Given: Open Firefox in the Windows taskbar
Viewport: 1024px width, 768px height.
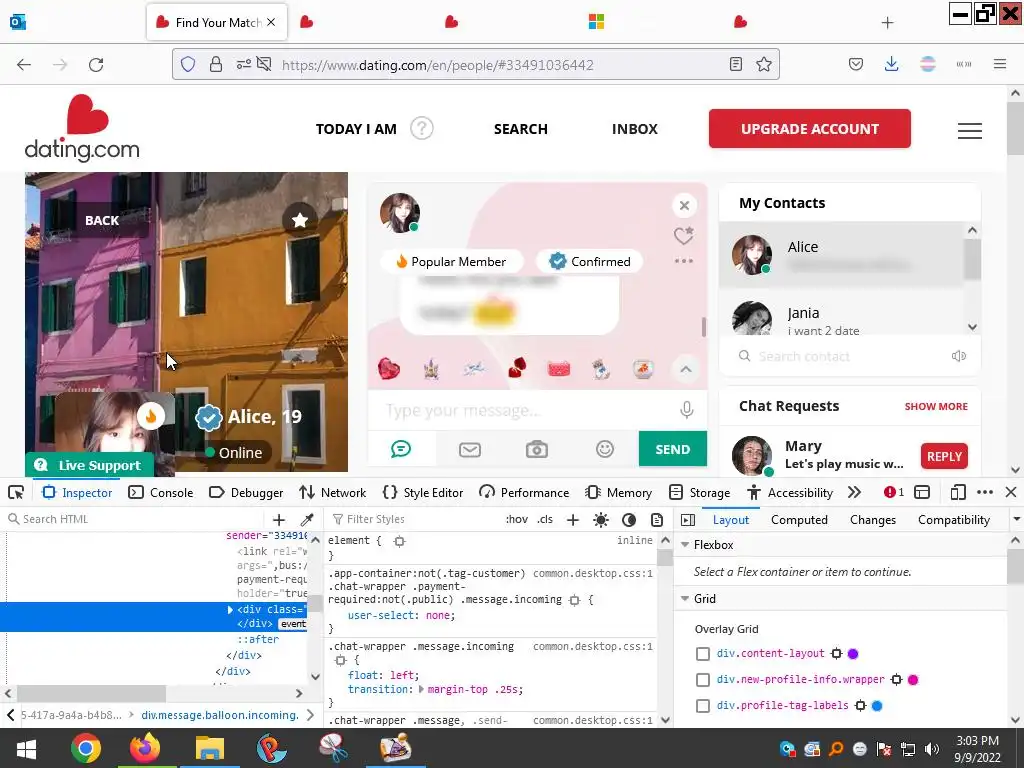Looking at the screenshot, I should point(144,748).
